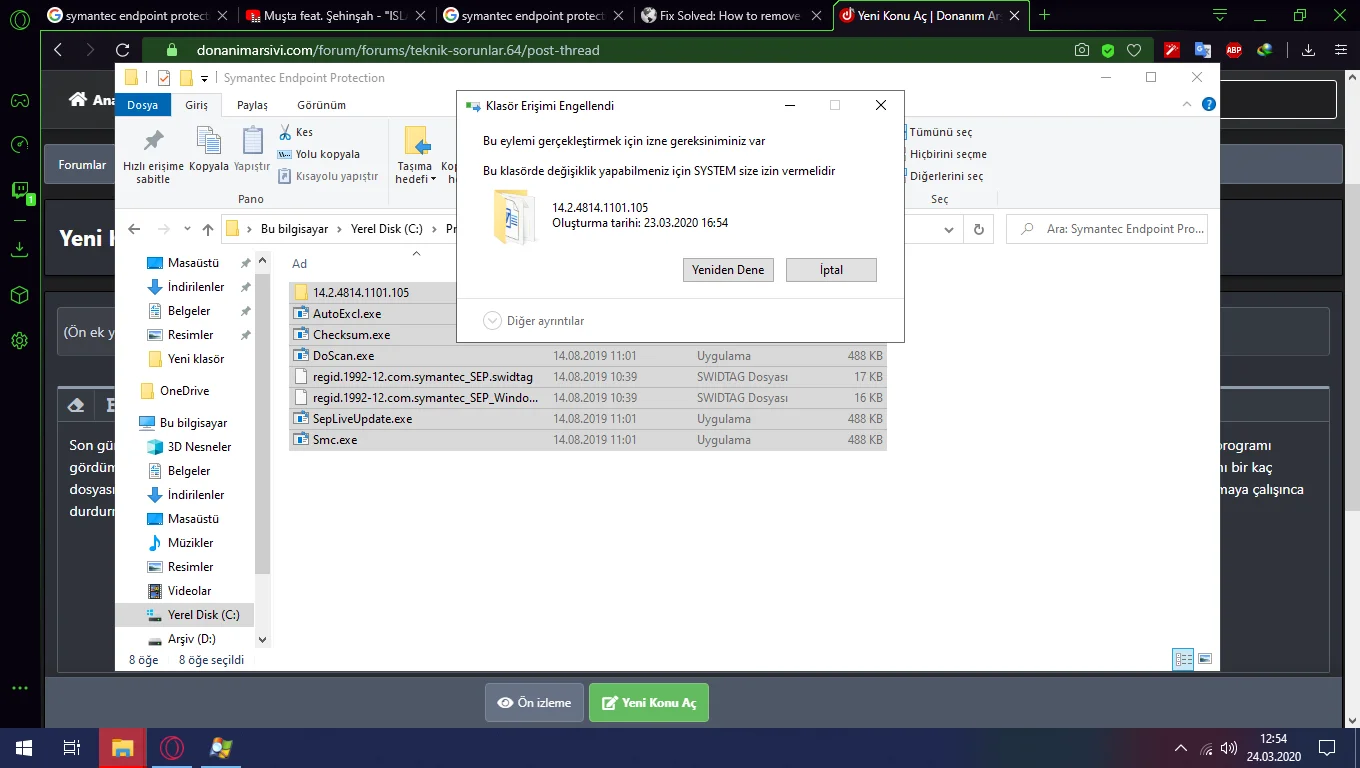This screenshot has height=768, width=1360.
Task: Open the Google Translate extension icon
Action: pos(1203,50)
